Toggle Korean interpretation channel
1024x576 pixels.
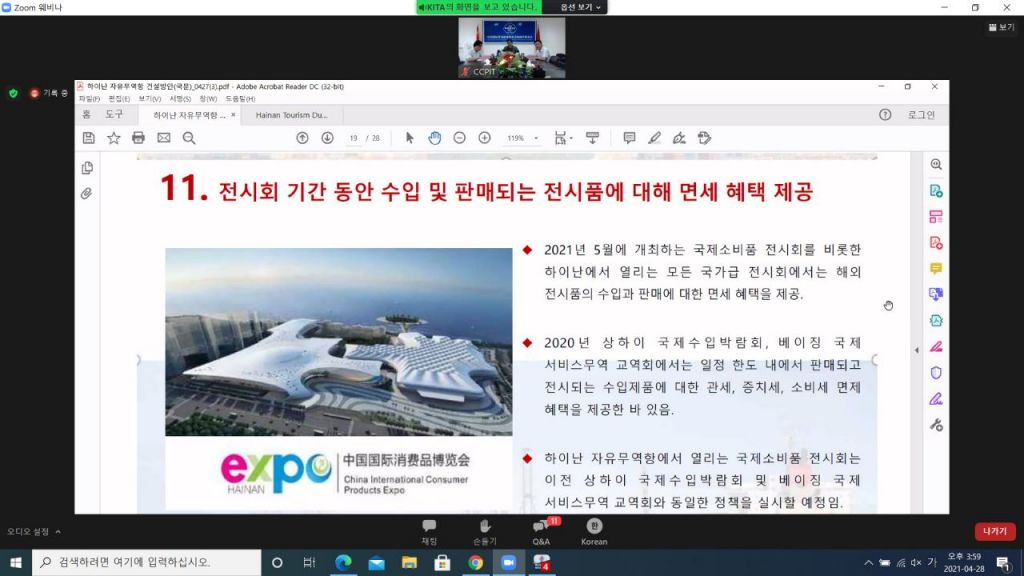594,530
